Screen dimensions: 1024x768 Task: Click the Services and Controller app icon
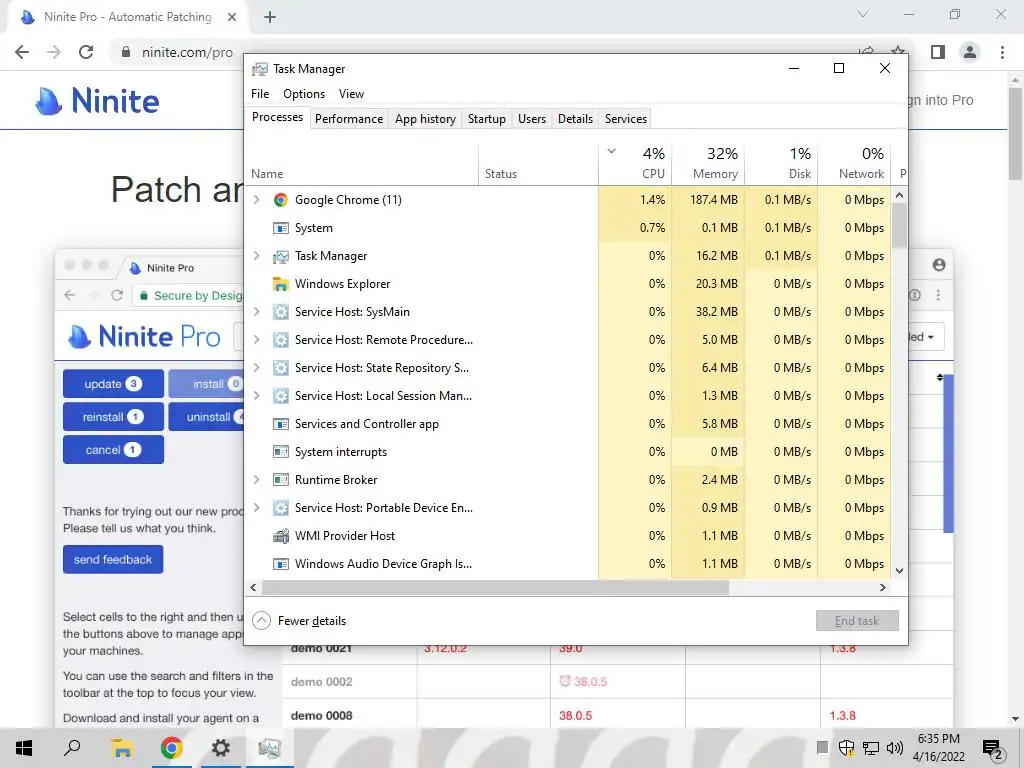pos(281,424)
